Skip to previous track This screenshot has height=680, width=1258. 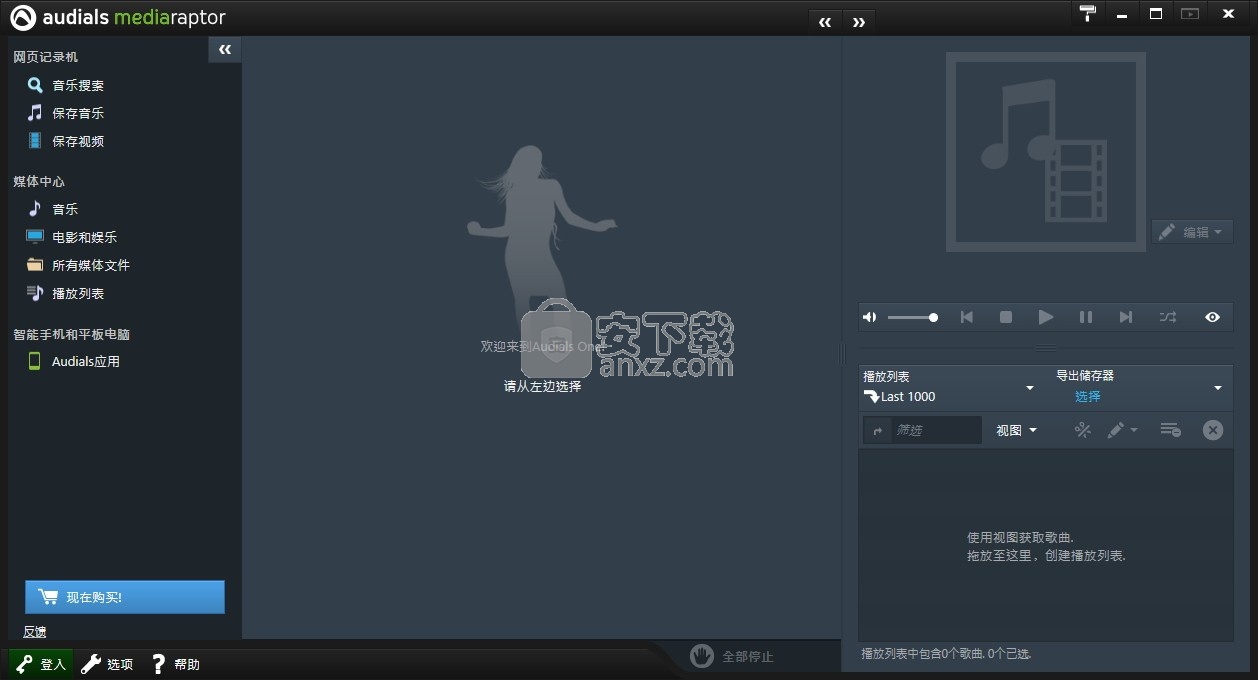(x=966, y=317)
